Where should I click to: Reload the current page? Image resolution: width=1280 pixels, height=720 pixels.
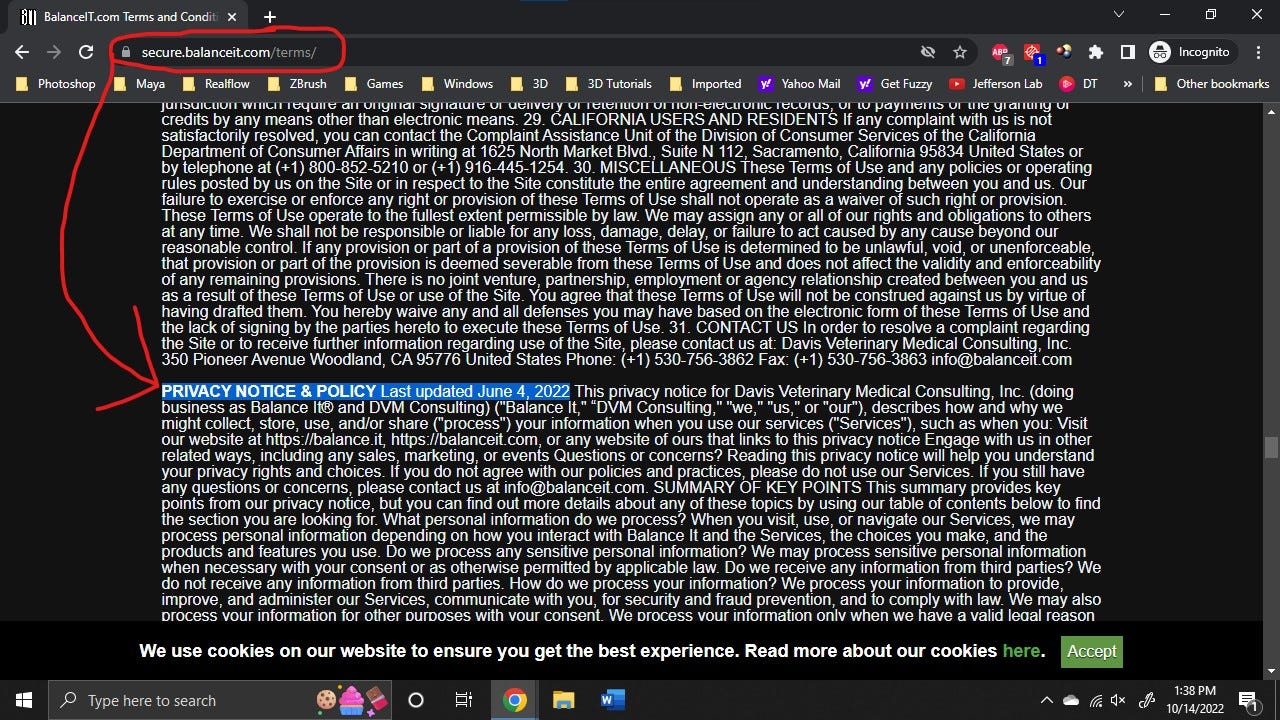(x=86, y=52)
